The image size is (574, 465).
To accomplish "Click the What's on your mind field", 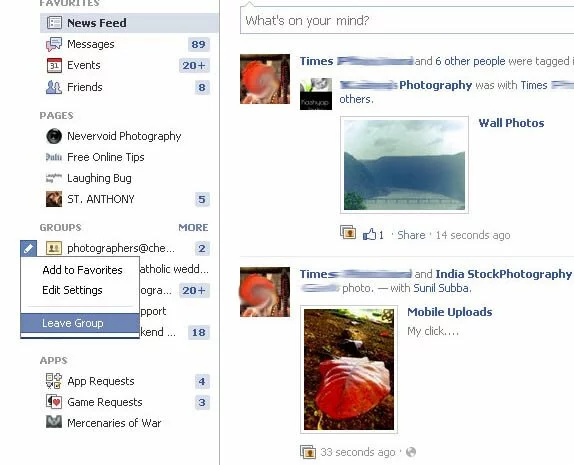I will pyautogui.click(x=407, y=21).
